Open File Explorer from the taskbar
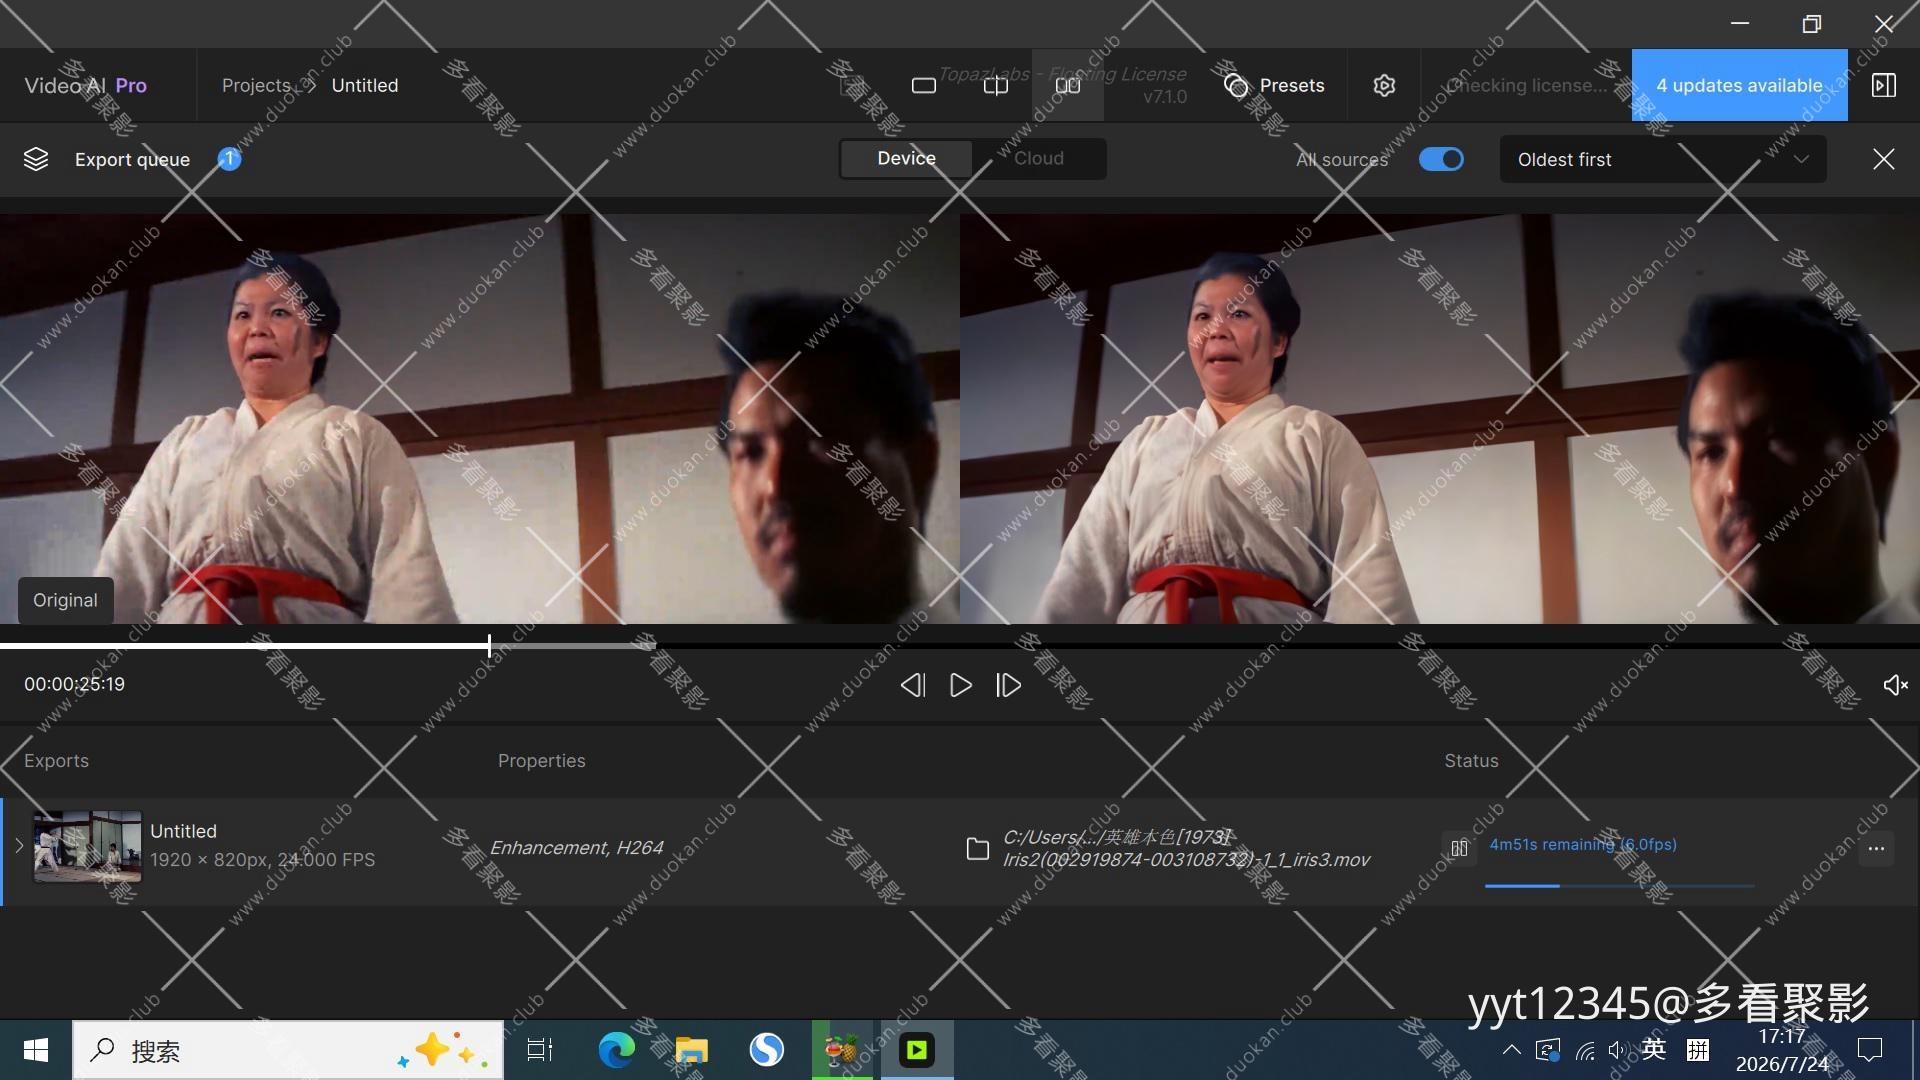Screen dimensions: 1920x1080 691,1050
